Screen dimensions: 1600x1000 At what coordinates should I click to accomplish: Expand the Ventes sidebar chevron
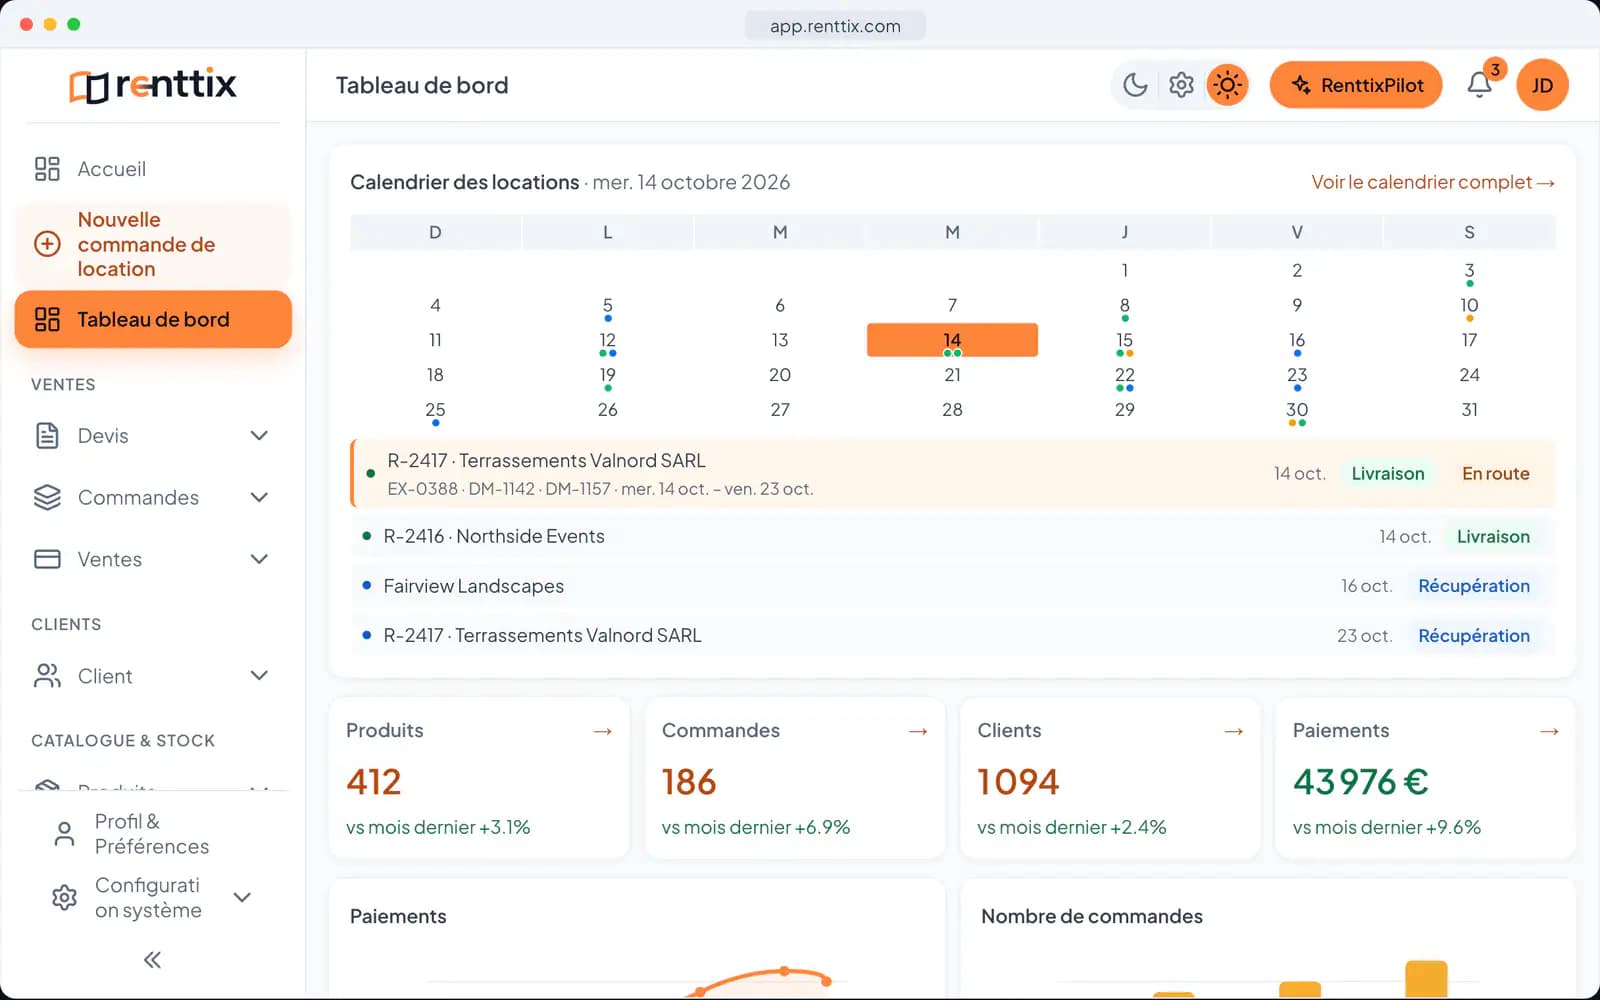tap(259, 559)
